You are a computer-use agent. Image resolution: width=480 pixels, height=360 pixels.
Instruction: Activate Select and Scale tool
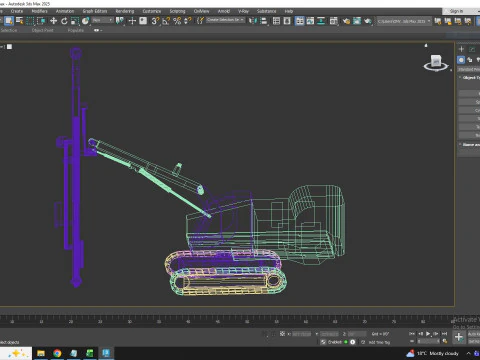tap(75, 21)
